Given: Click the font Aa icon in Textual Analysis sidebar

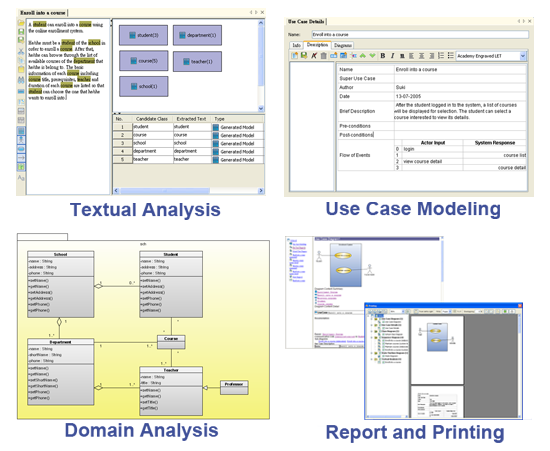Looking at the screenshot, I should [21, 178].
